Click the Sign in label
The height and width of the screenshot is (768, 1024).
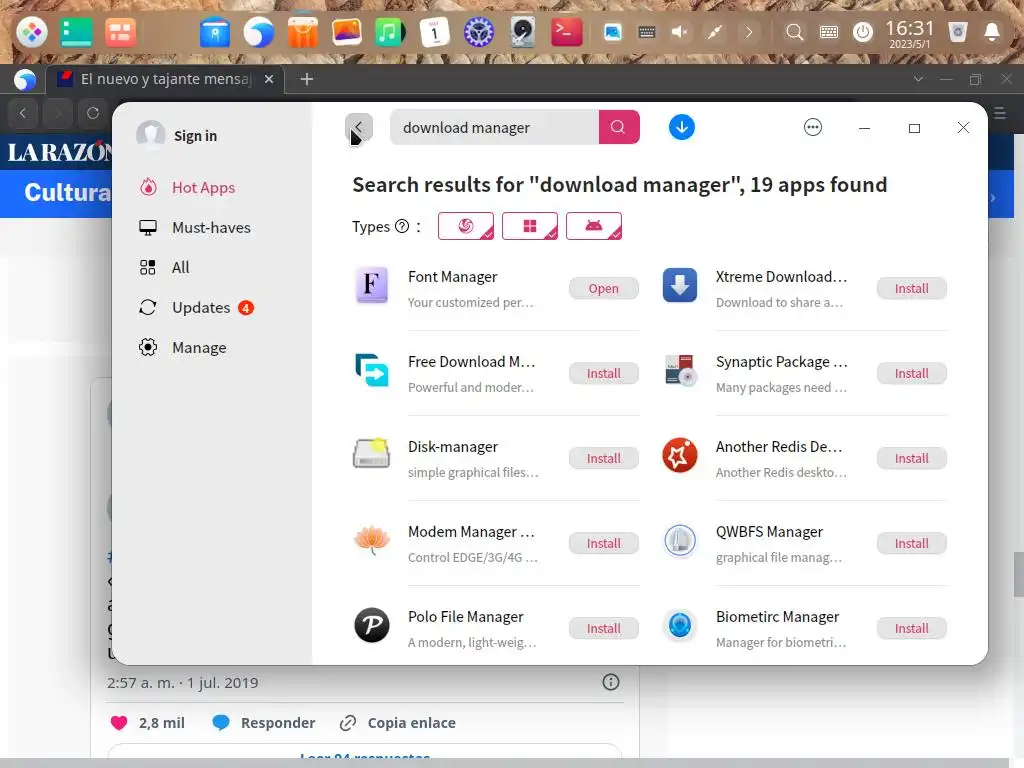pyautogui.click(x=195, y=136)
